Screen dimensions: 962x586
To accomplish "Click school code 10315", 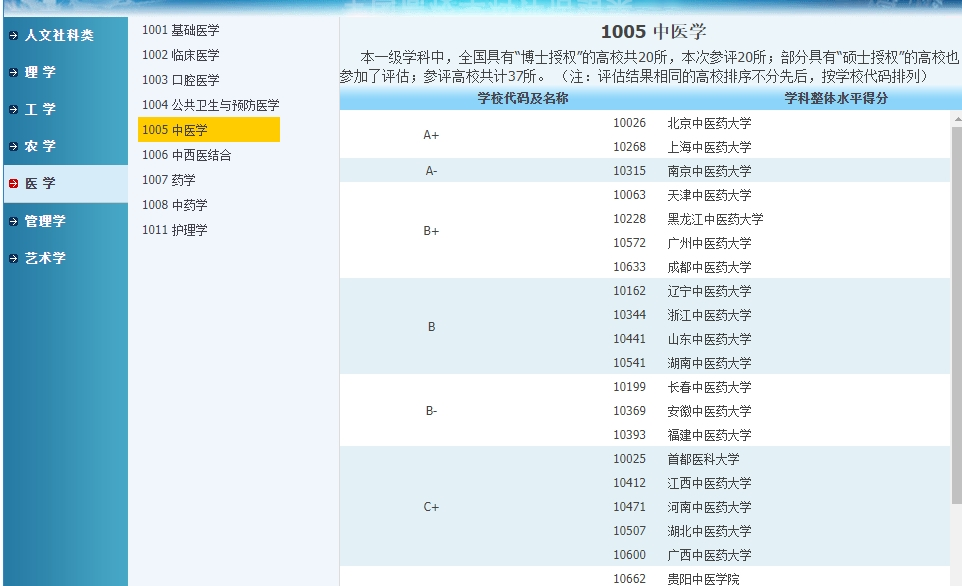I will 629,171.
